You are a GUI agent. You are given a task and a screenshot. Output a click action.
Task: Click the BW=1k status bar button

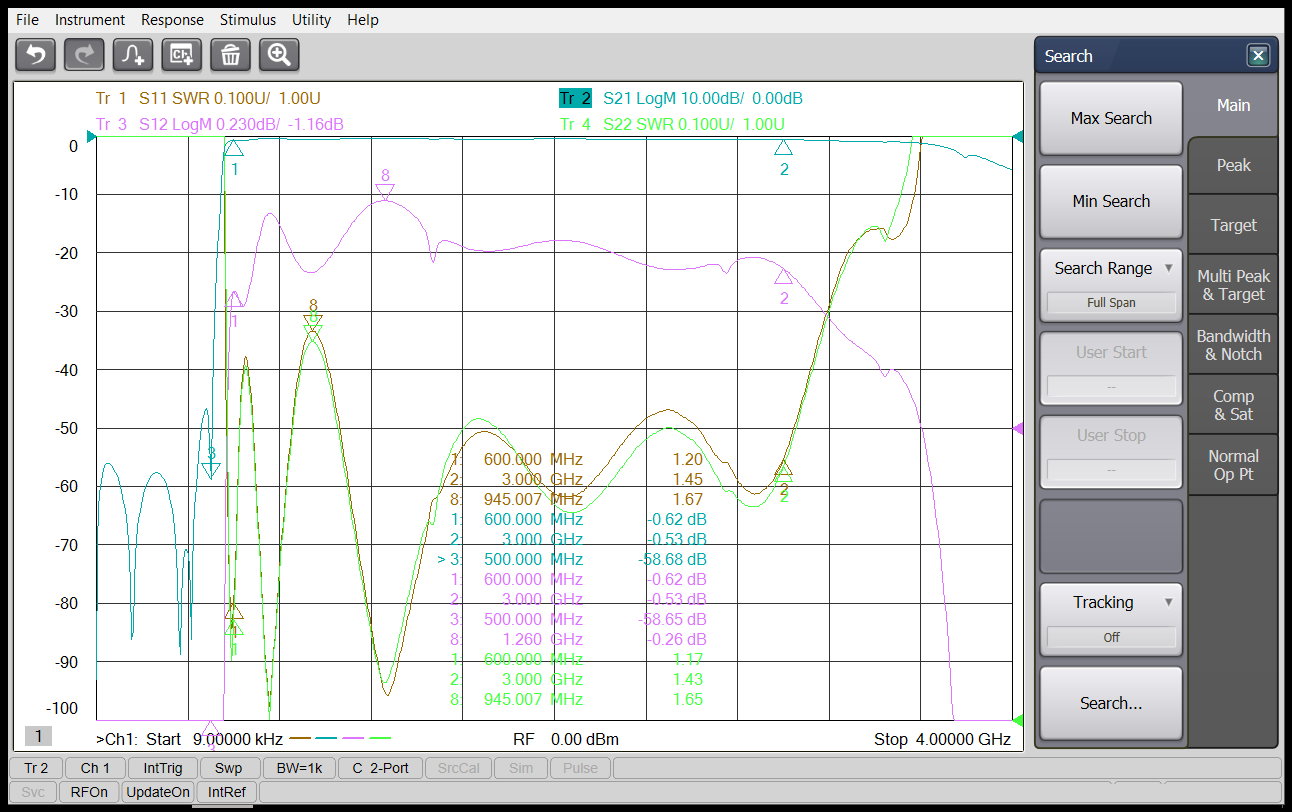click(297, 768)
